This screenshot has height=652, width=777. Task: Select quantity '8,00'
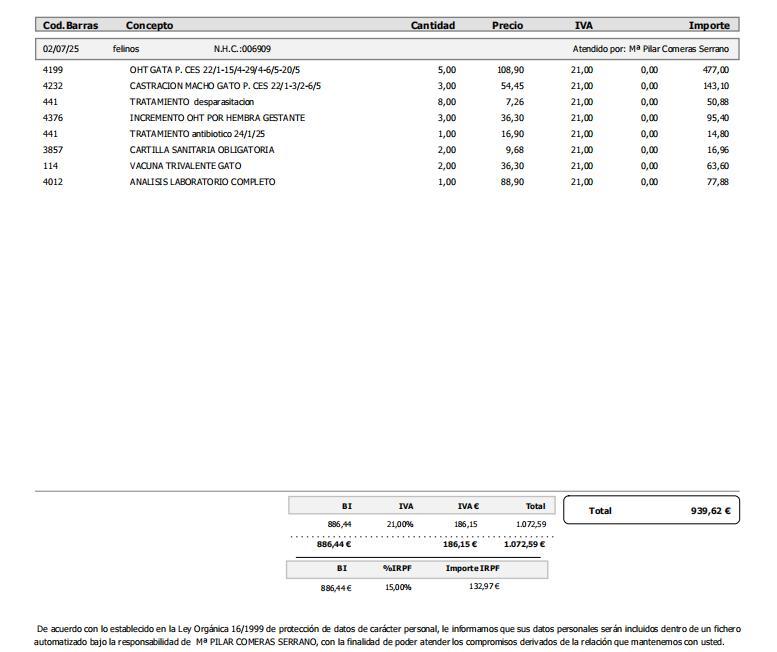coord(446,102)
